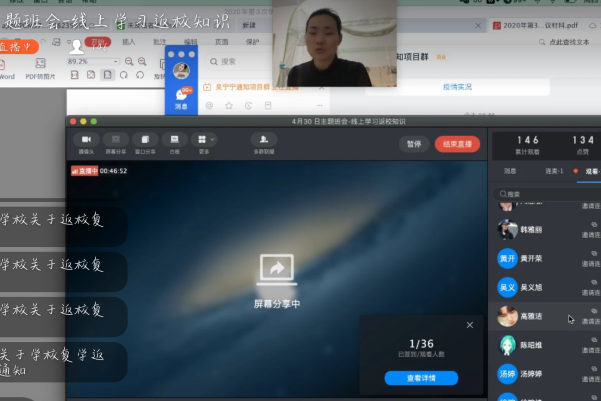The width and height of the screenshot is (601, 401).
Task: Switch to the 消息 tab
Action: click(x=509, y=172)
